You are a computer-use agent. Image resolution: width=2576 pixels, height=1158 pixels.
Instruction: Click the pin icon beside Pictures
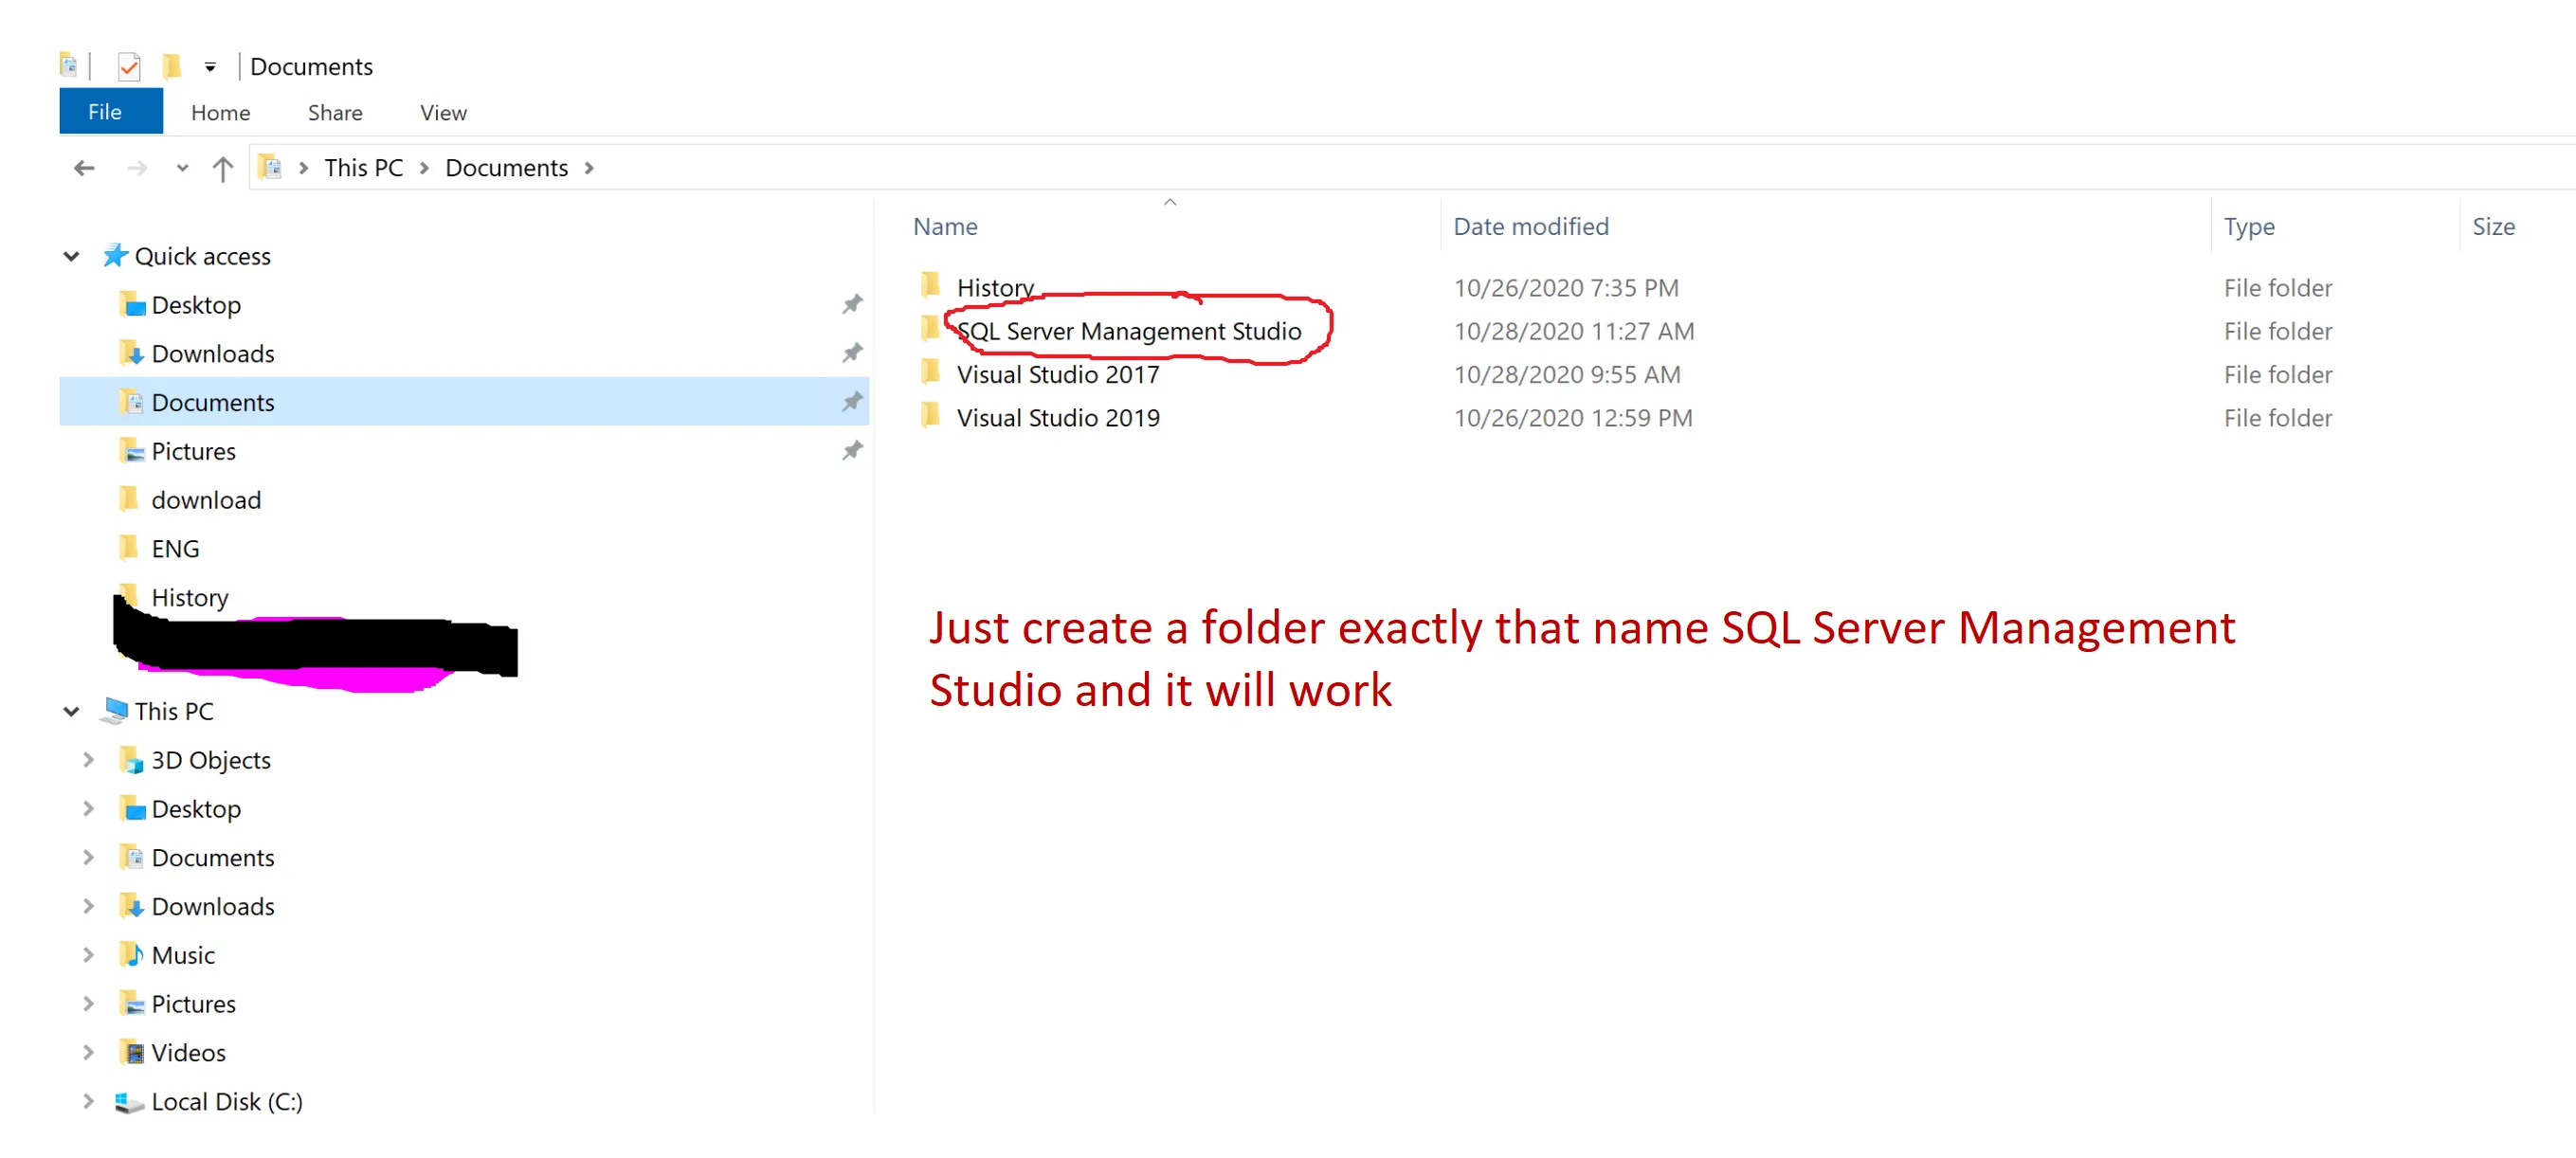[x=851, y=451]
